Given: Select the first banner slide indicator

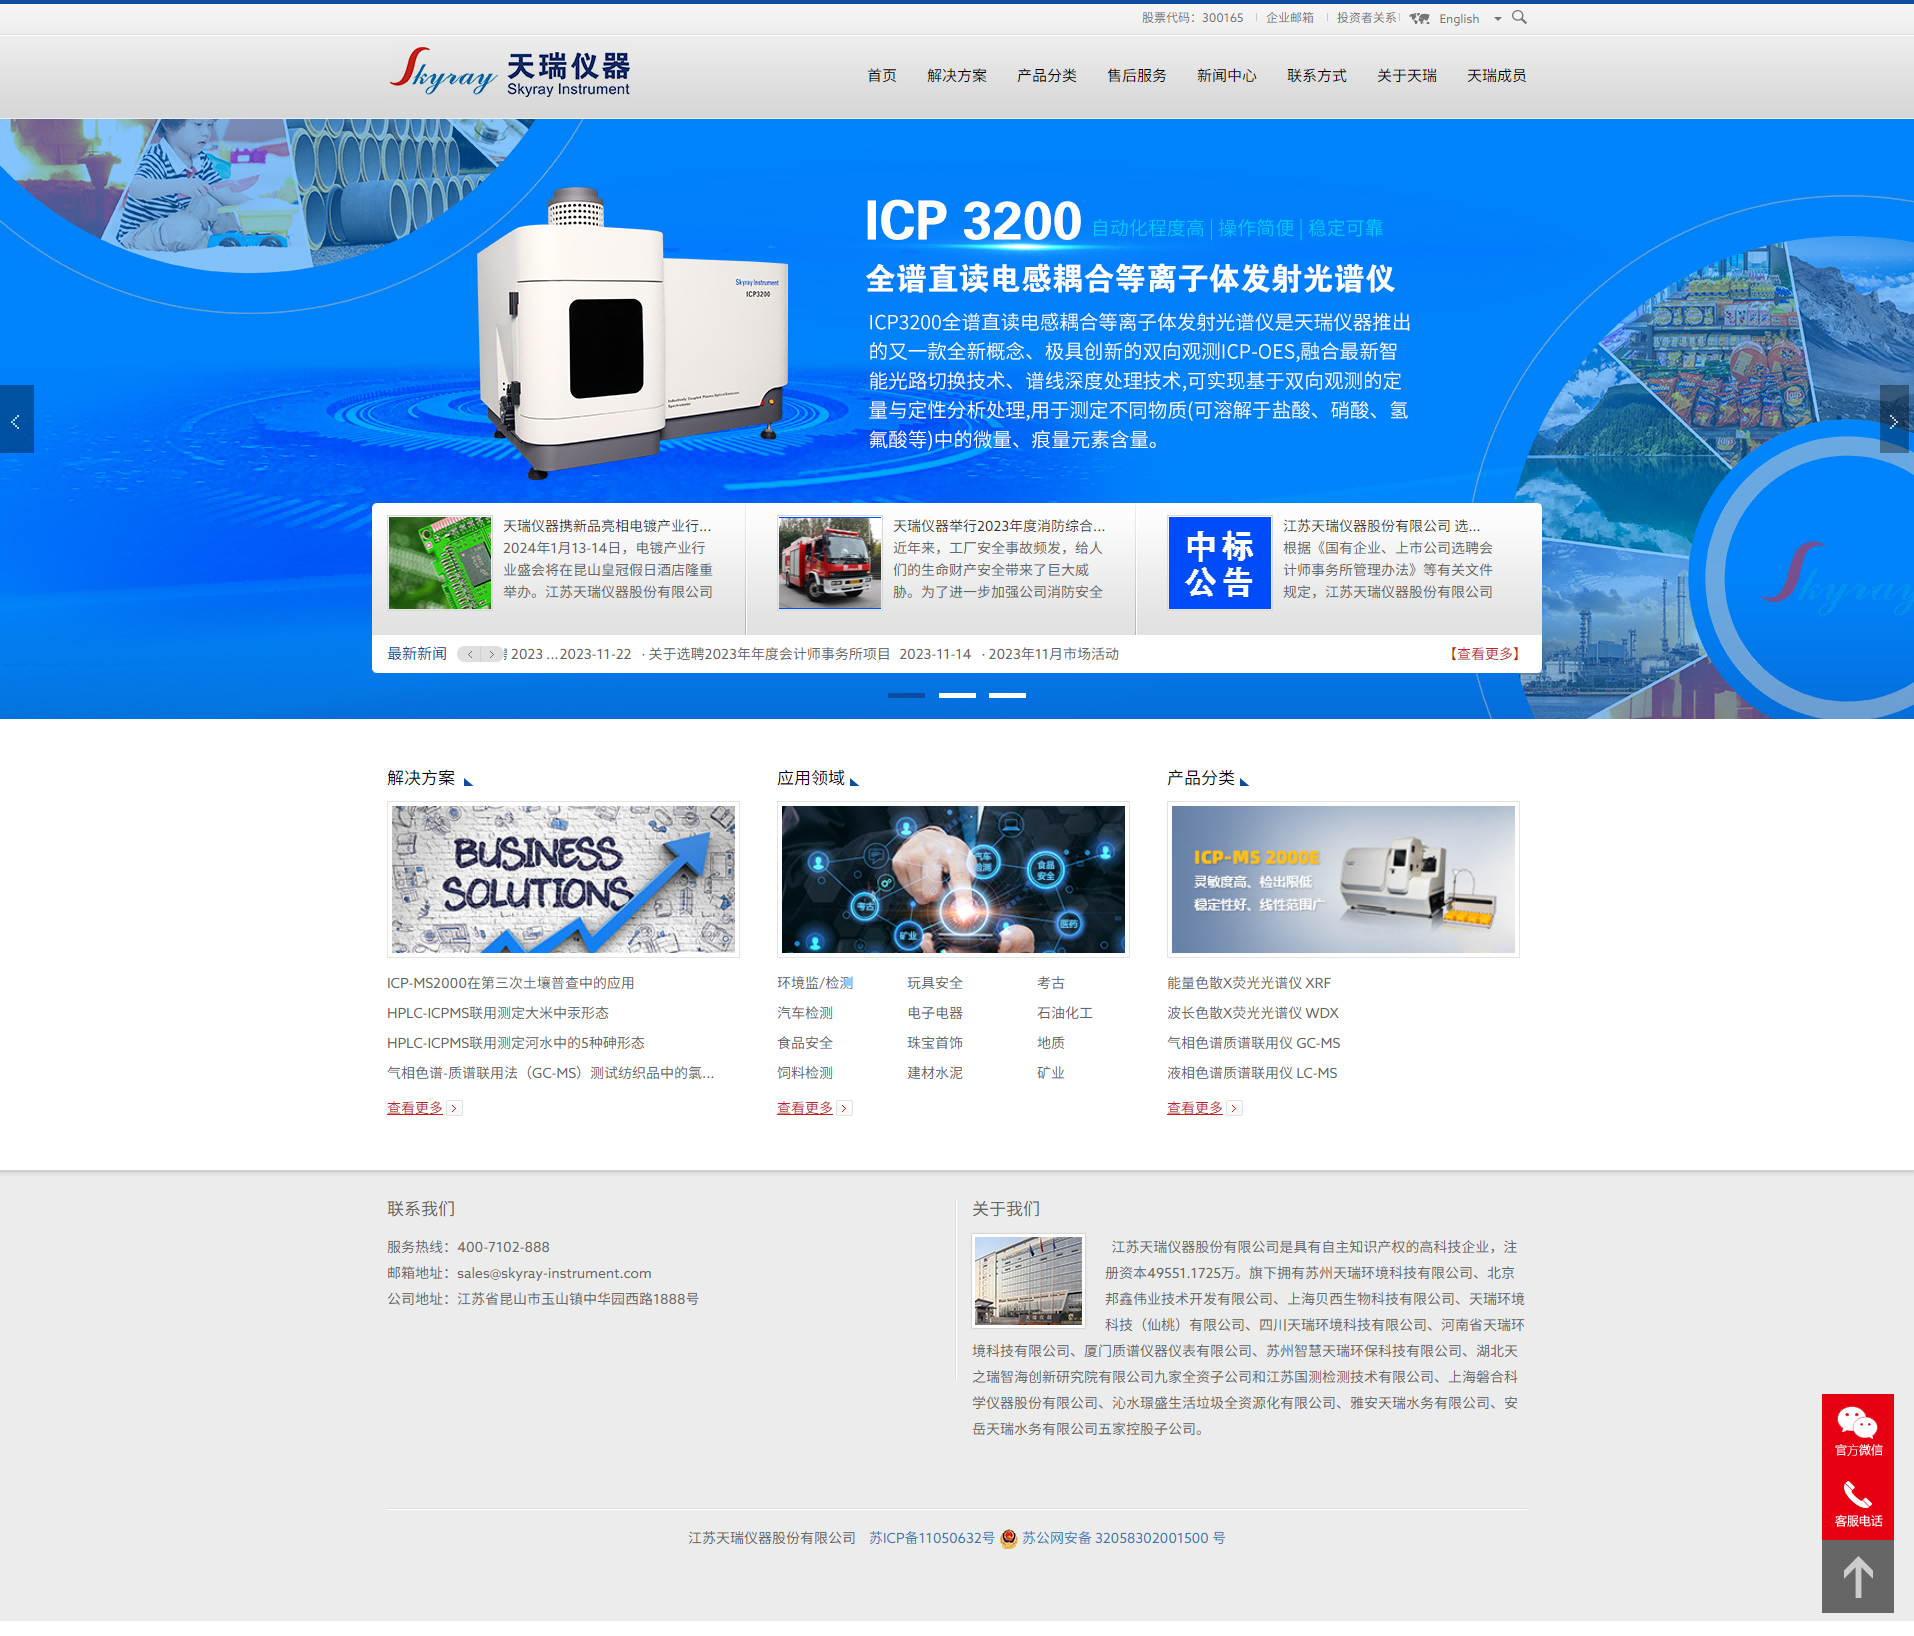Looking at the screenshot, I should tap(906, 695).
